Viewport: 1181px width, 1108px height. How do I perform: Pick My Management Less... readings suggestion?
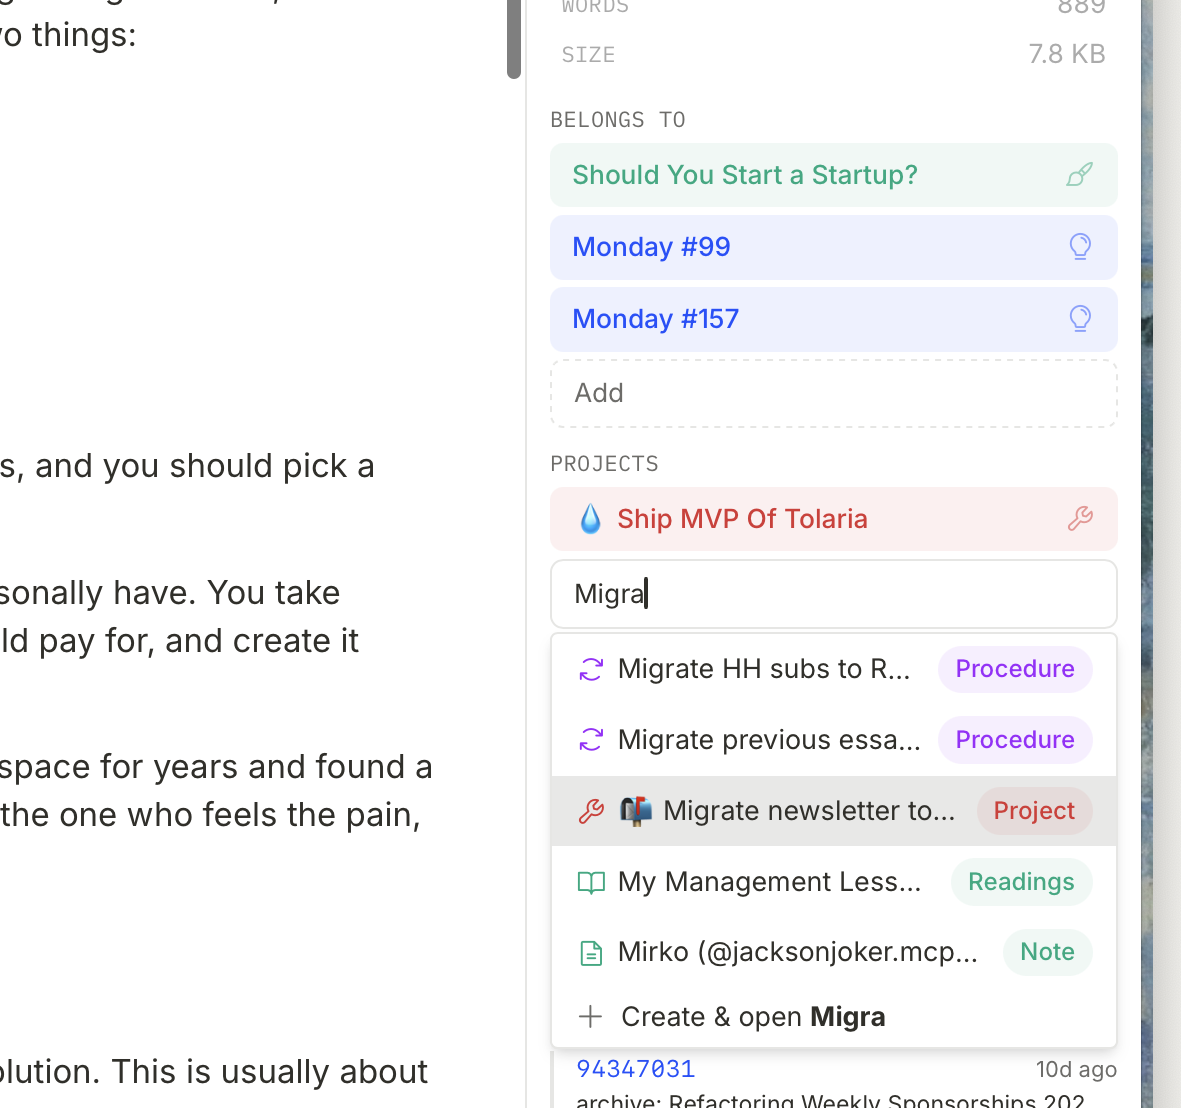pos(768,882)
